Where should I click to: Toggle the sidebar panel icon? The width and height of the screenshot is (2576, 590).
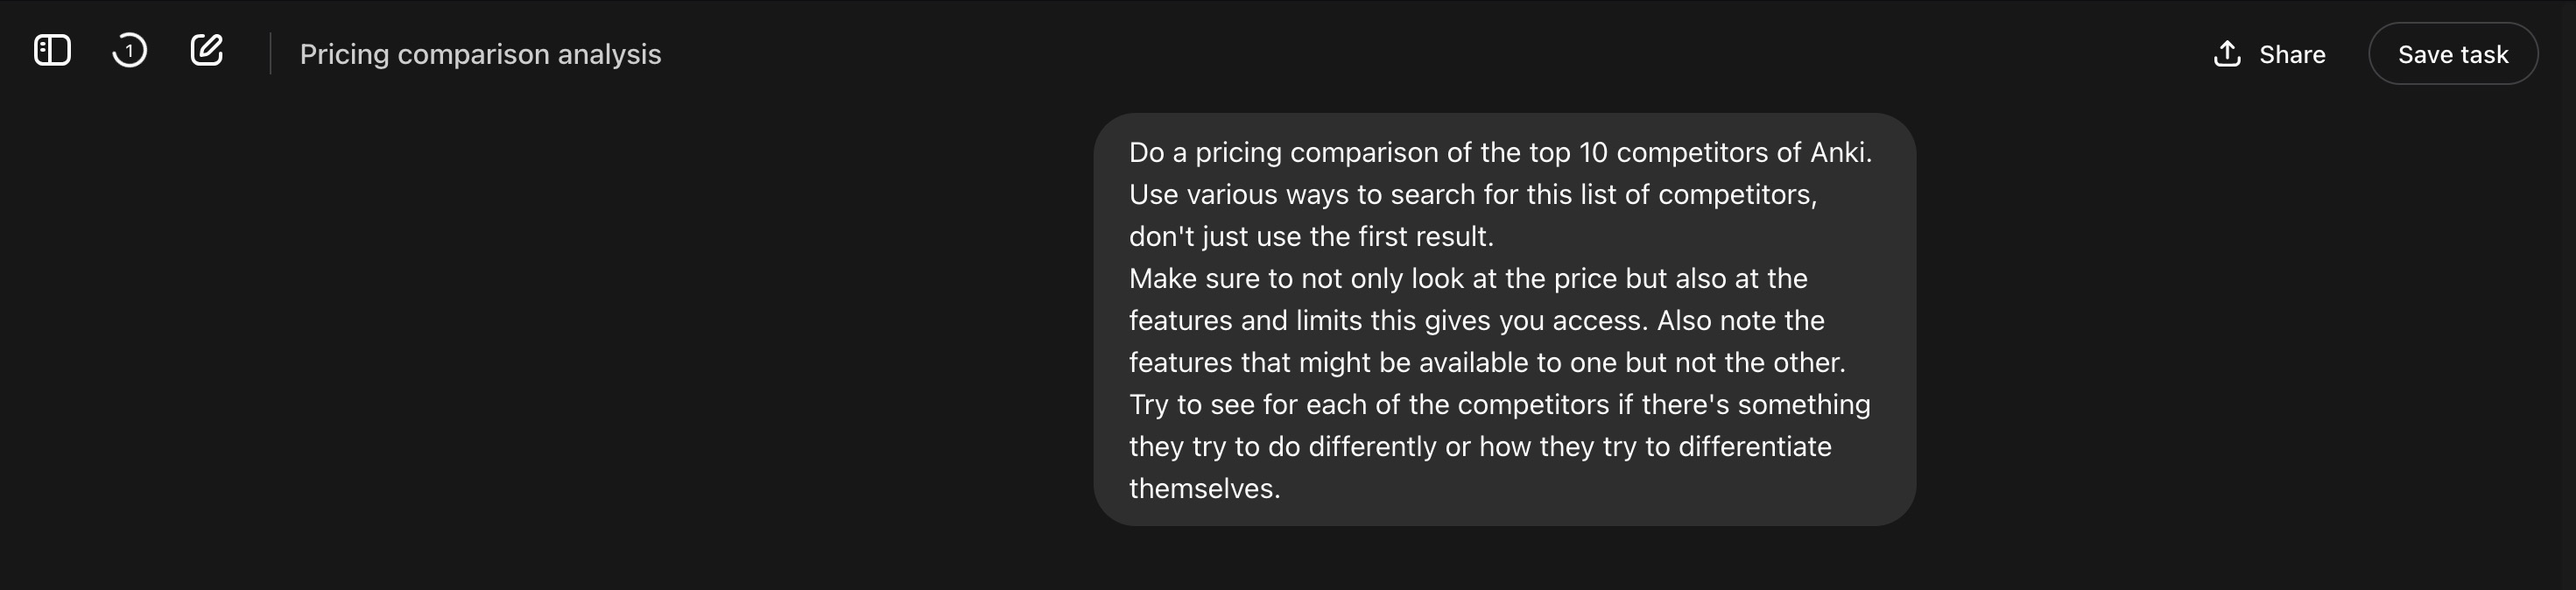pyautogui.click(x=52, y=51)
